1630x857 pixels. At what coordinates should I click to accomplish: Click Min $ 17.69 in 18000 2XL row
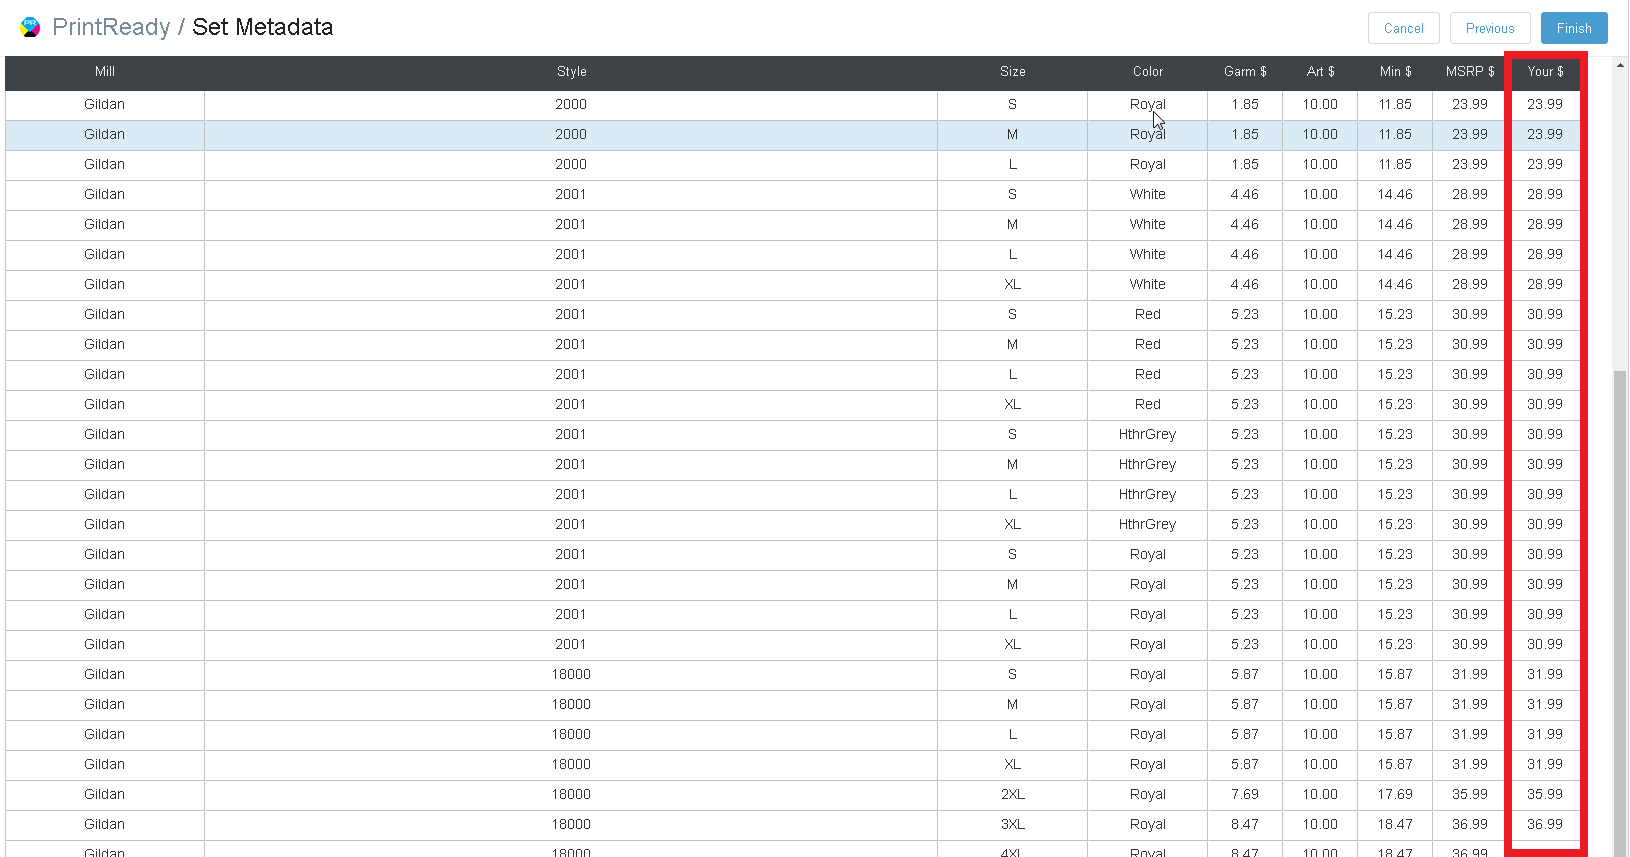point(1395,794)
